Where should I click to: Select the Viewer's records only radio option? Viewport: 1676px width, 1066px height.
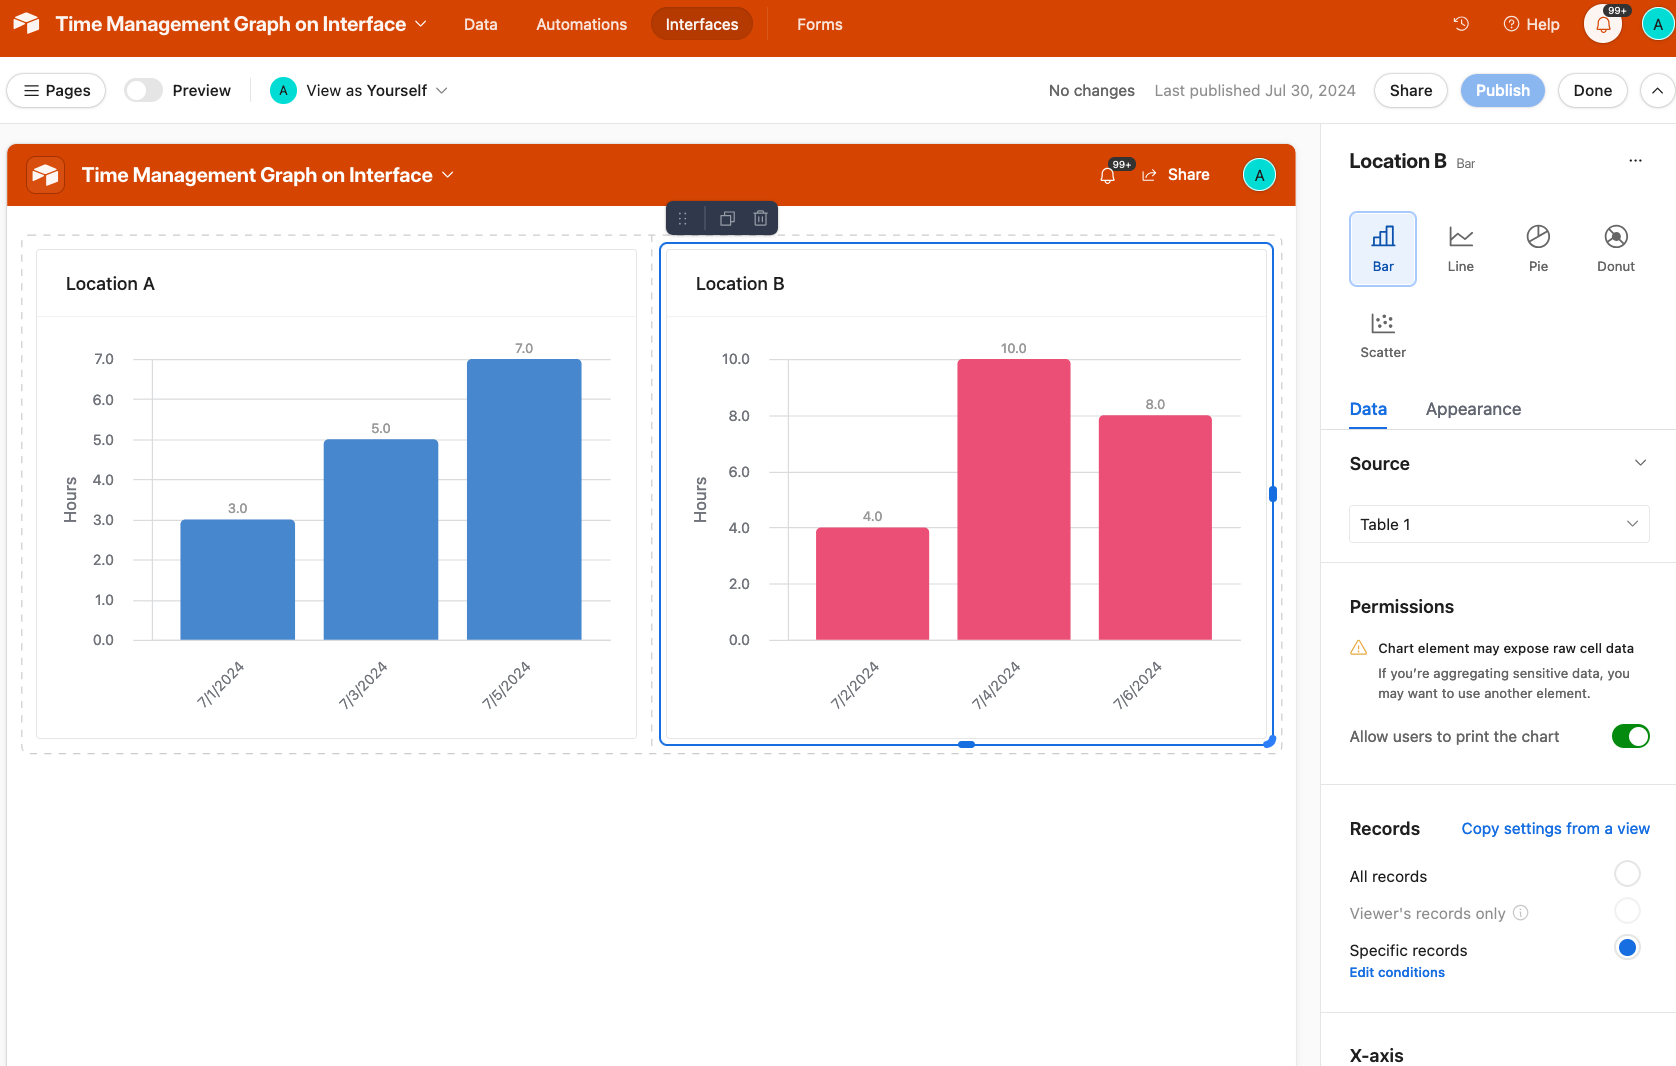click(1627, 911)
